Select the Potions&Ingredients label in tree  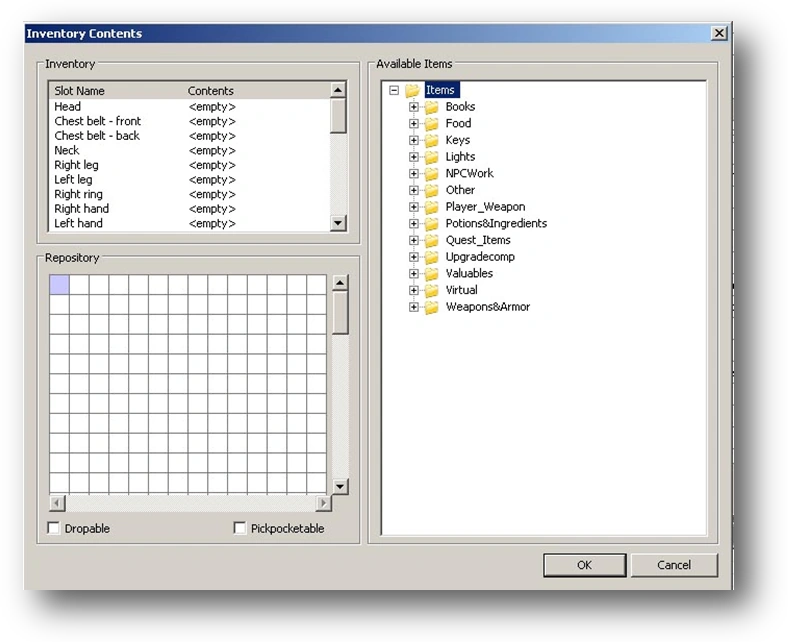pos(496,224)
